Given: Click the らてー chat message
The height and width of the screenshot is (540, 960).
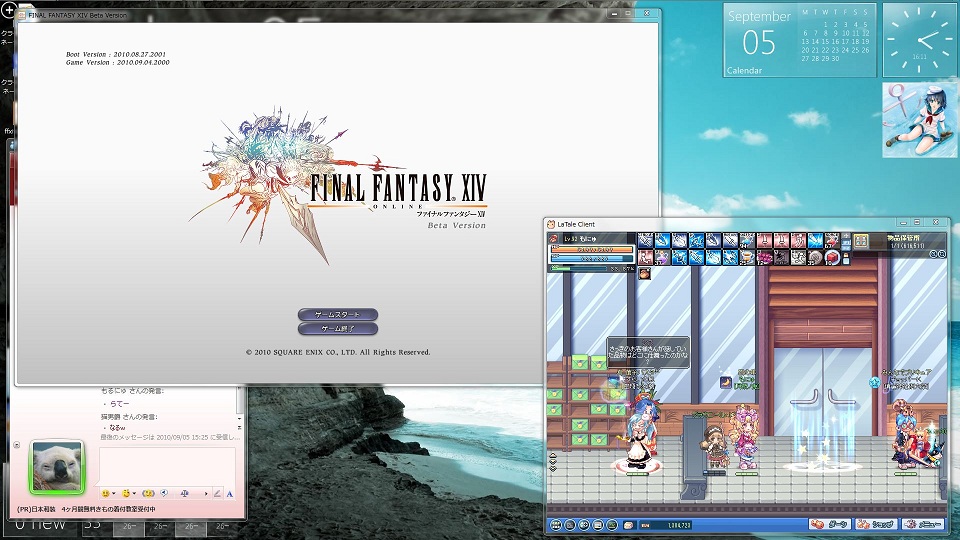Looking at the screenshot, I should 119,403.
